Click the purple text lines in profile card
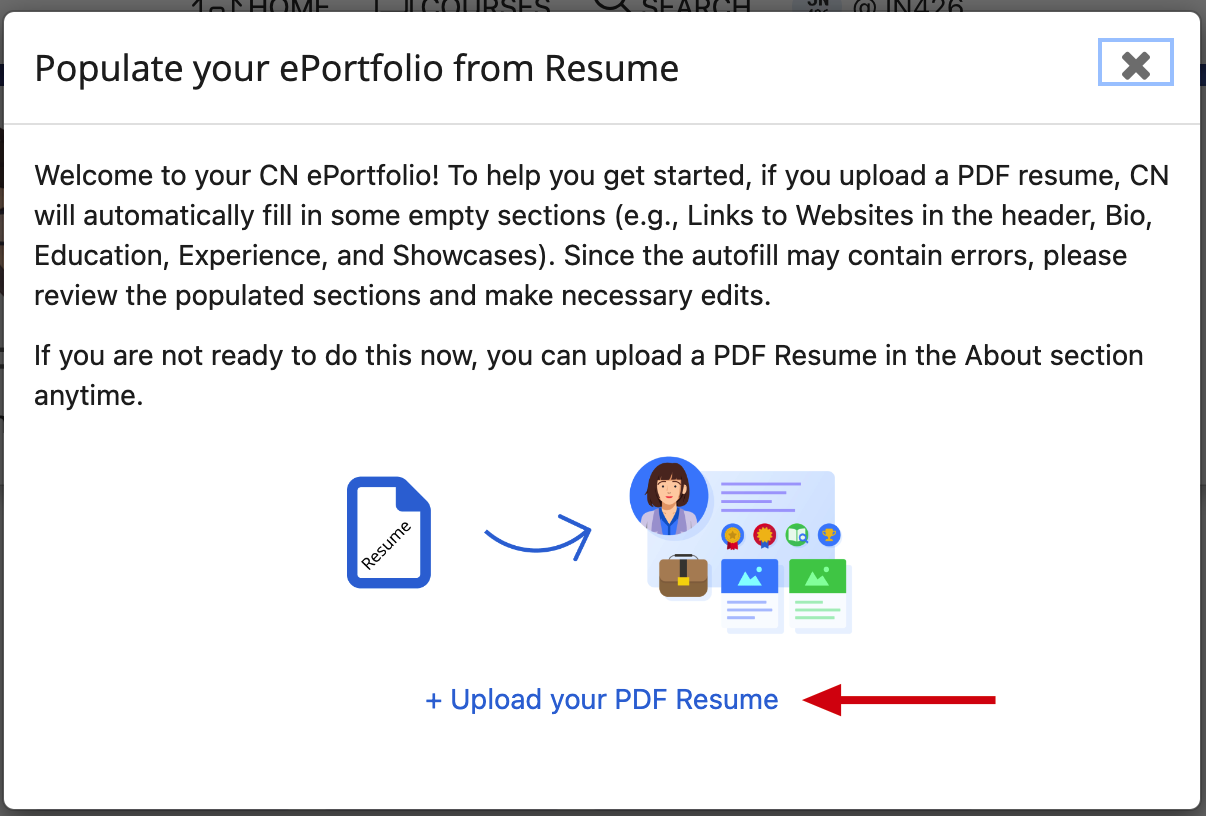1206x816 pixels. 761,498
